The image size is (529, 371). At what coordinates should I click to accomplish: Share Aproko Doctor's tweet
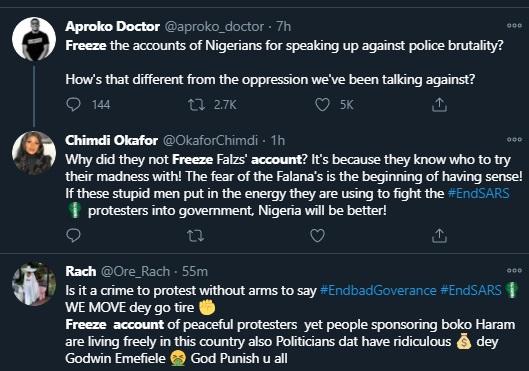(439, 105)
